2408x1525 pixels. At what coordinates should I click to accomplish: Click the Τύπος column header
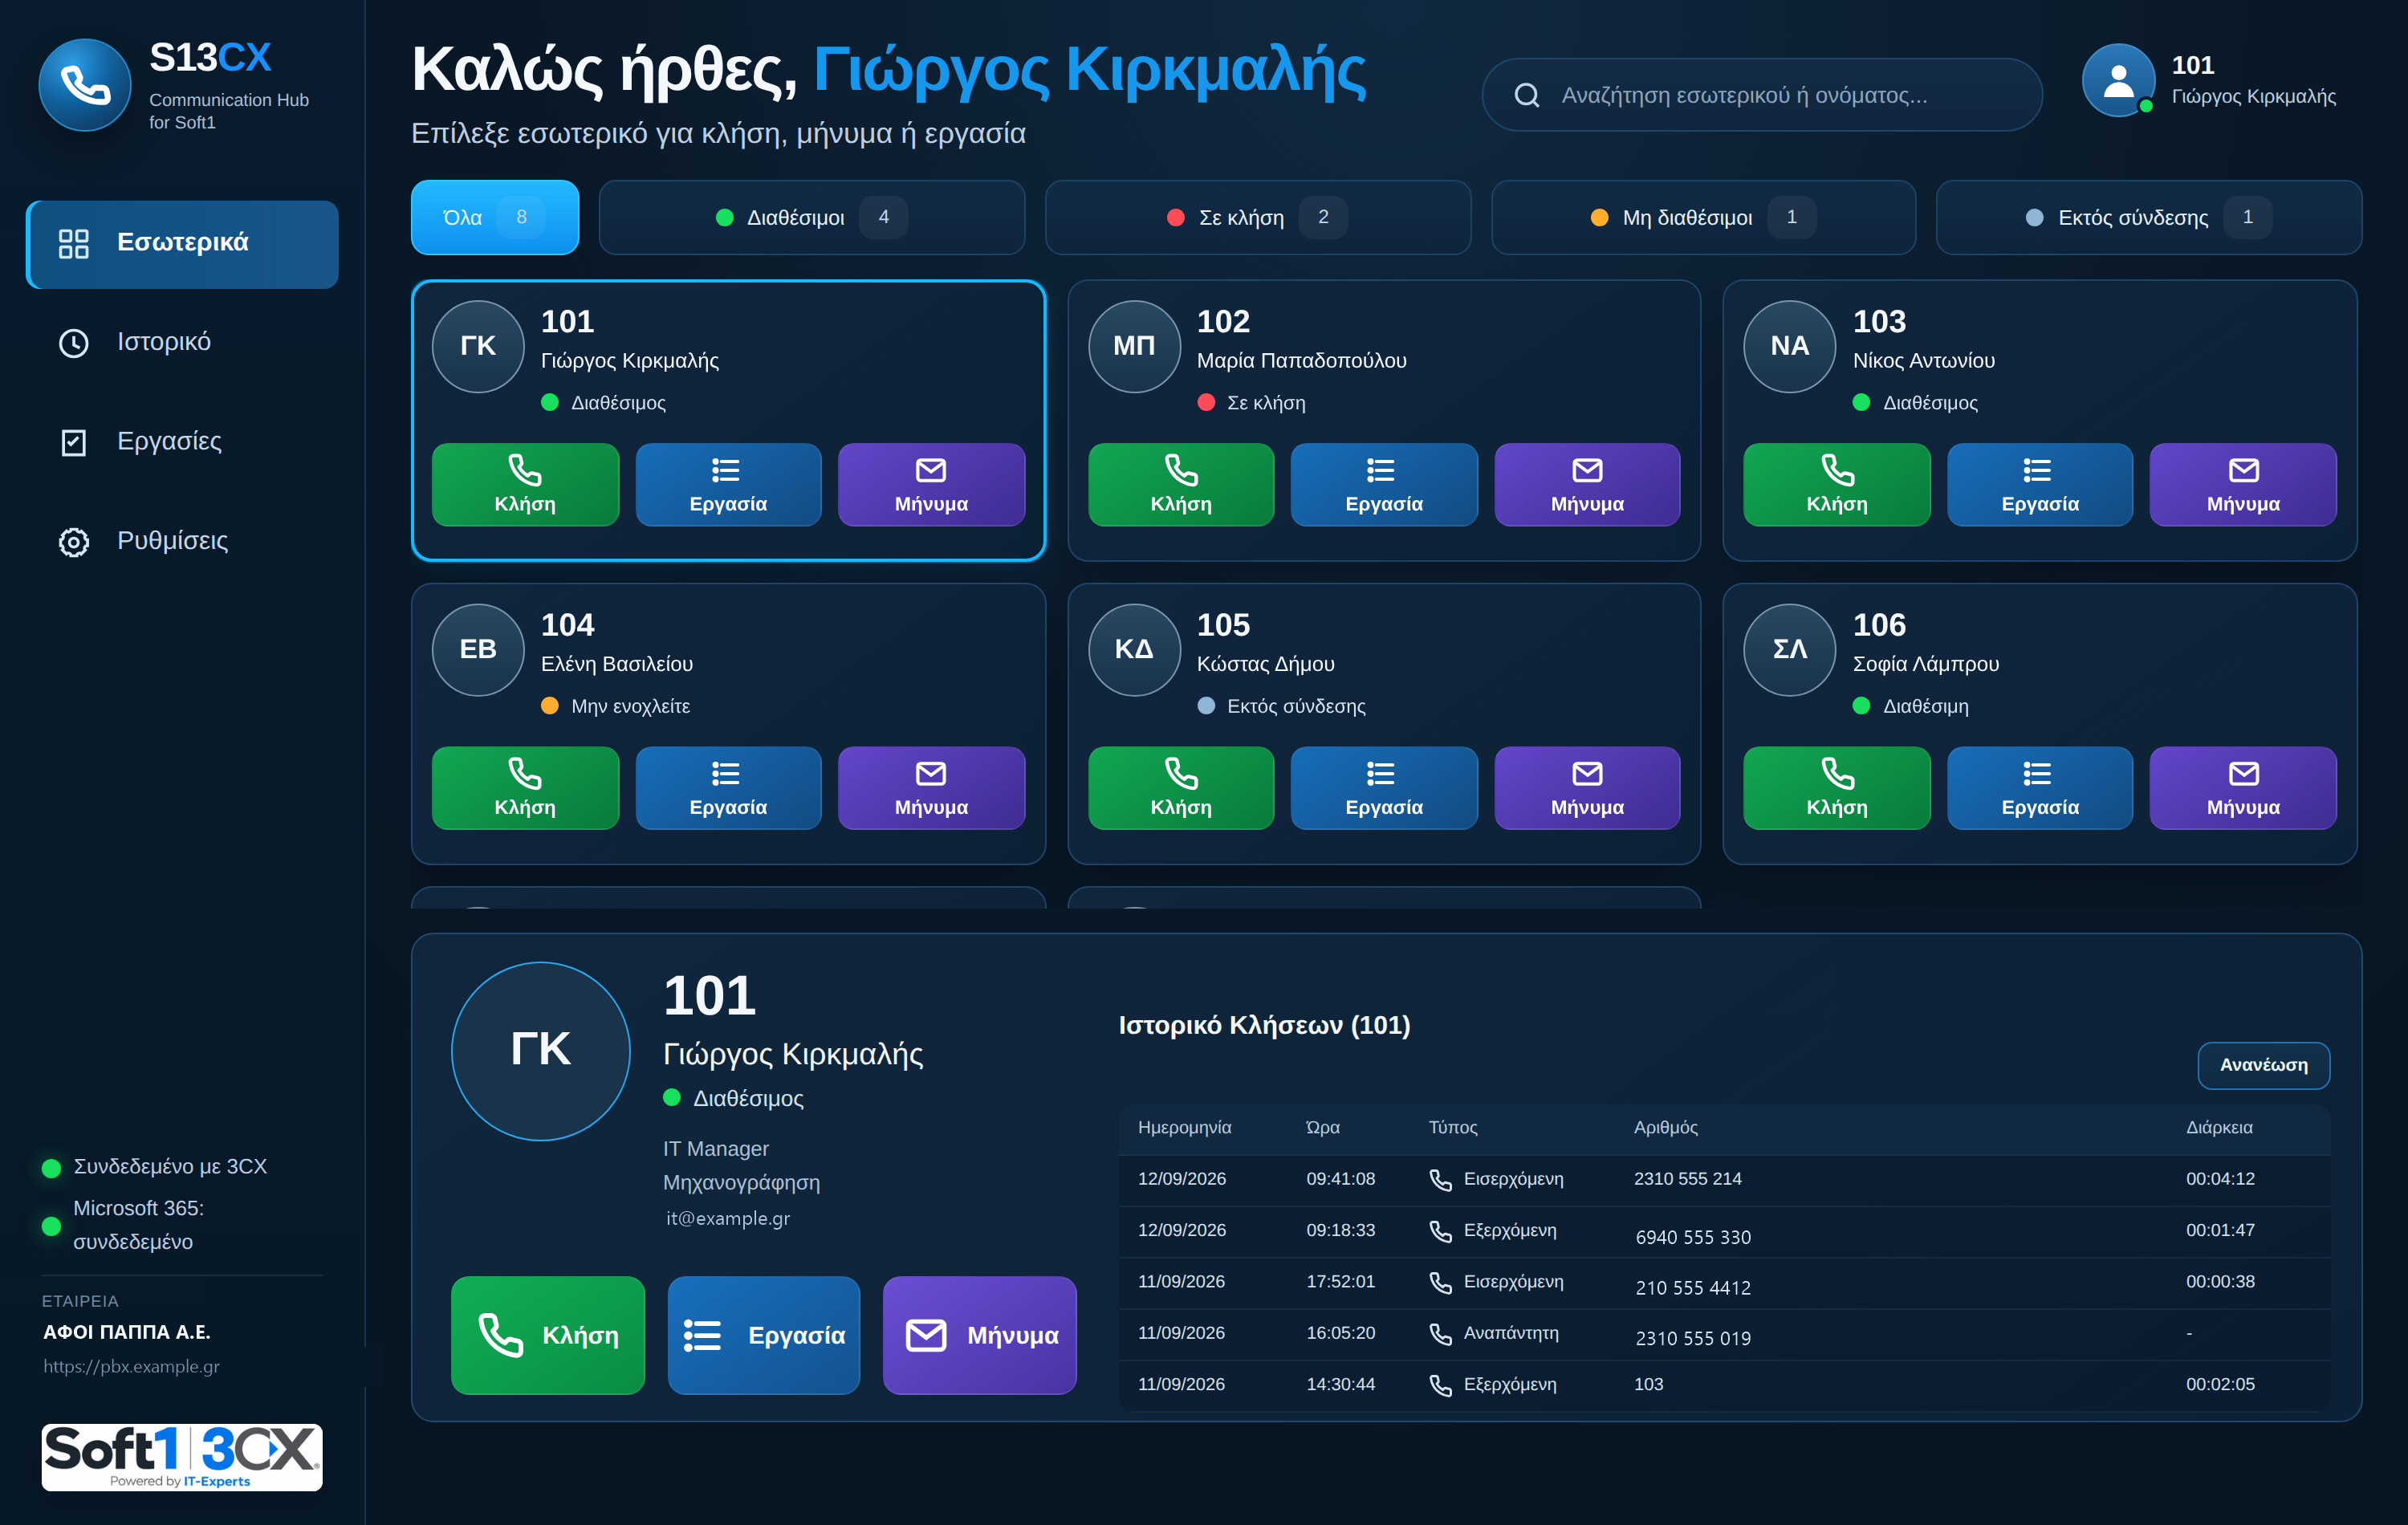coord(1452,1127)
